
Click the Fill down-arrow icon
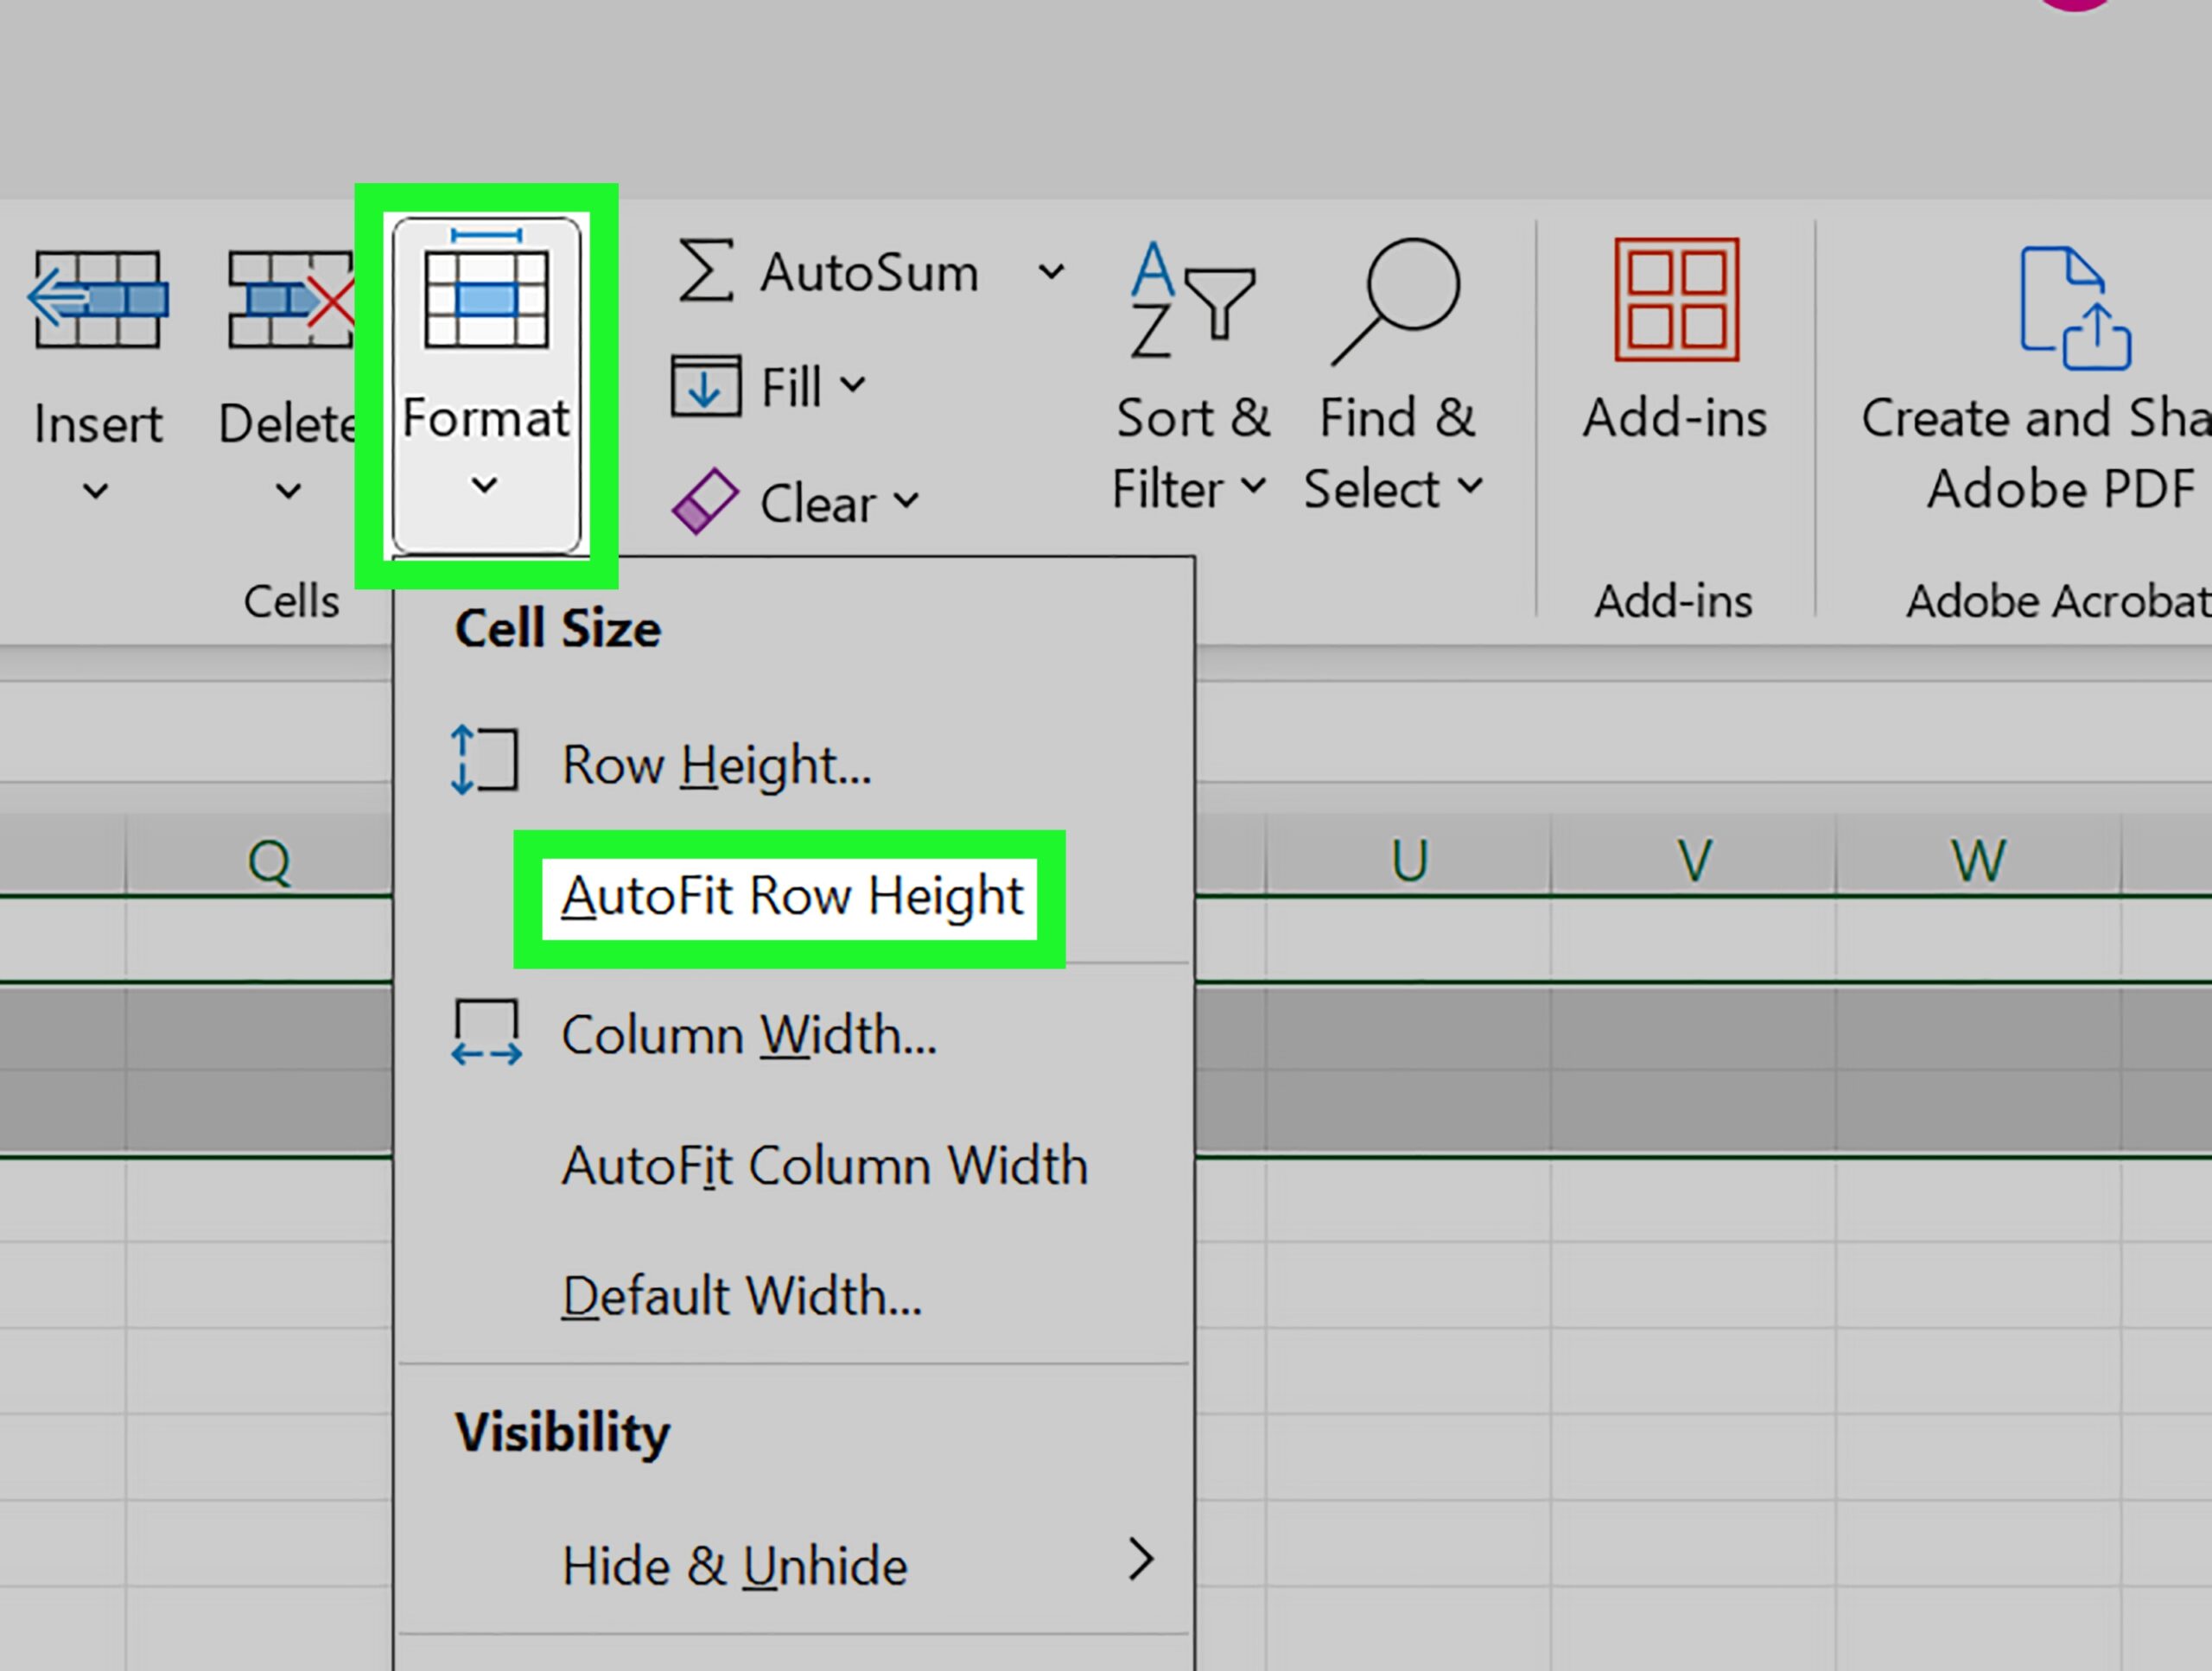(x=706, y=385)
